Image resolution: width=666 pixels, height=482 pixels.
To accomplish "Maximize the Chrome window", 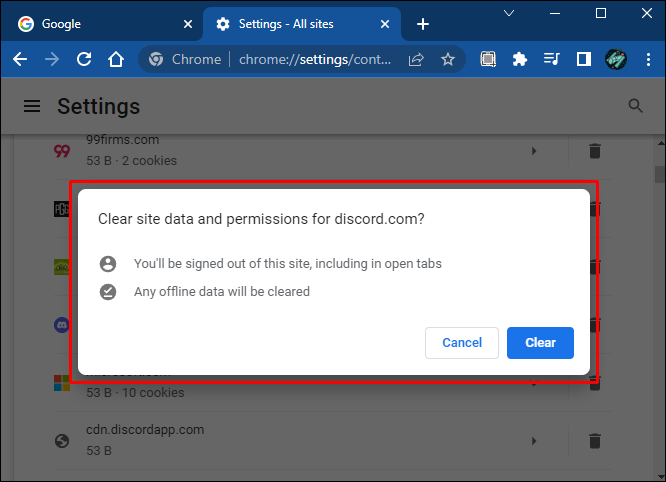I will [601, 13].
